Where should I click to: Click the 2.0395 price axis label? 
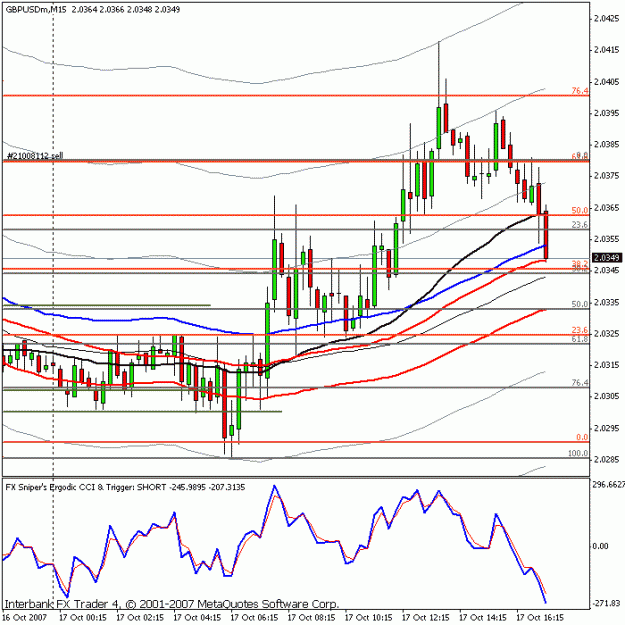[607, 113]
